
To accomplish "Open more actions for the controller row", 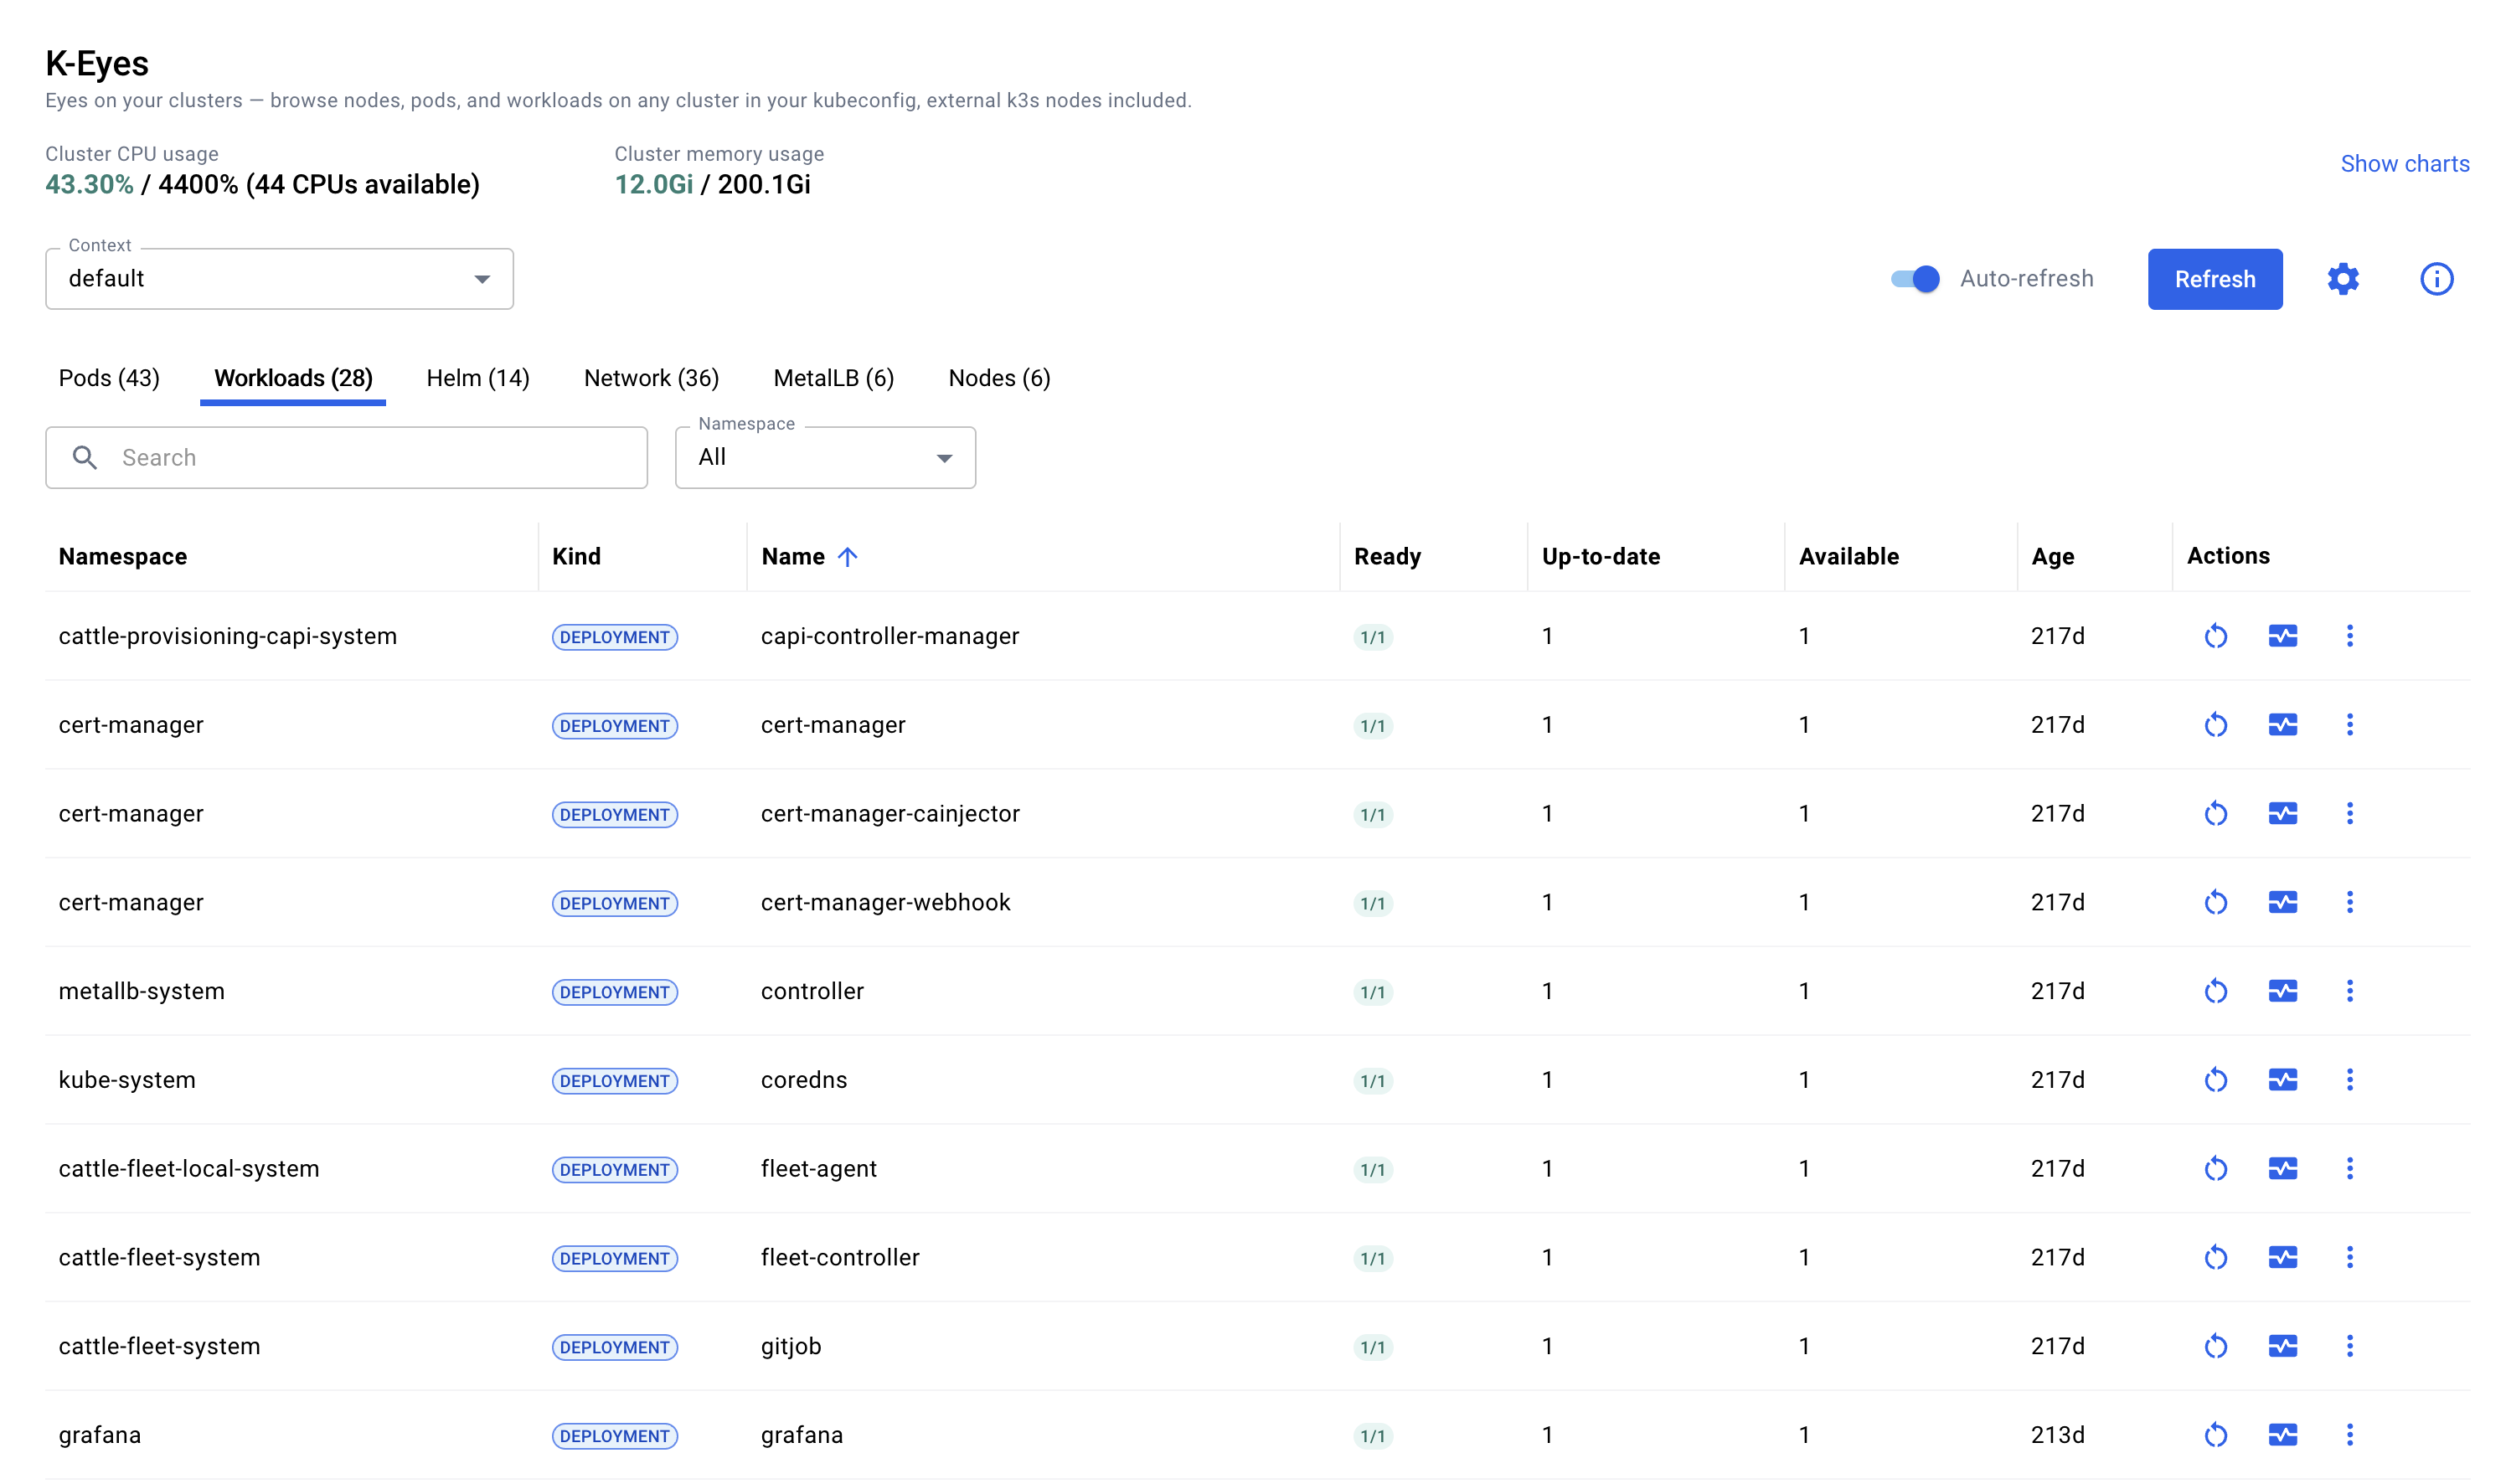I will [x=2349, y=991].
